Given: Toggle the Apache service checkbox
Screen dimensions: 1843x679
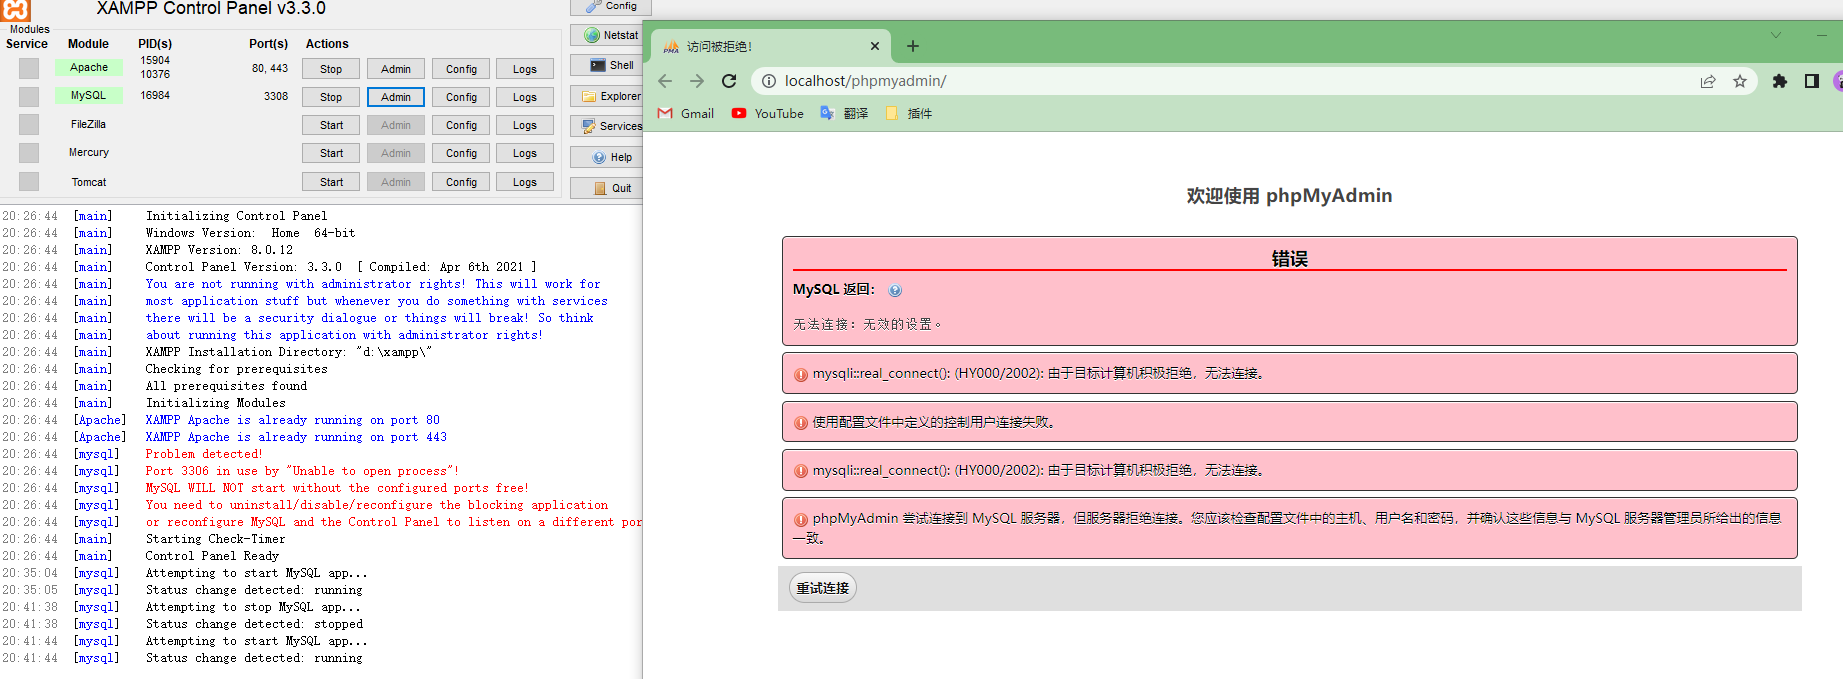Looking at the screenshot, I should (x=29, y=68).
